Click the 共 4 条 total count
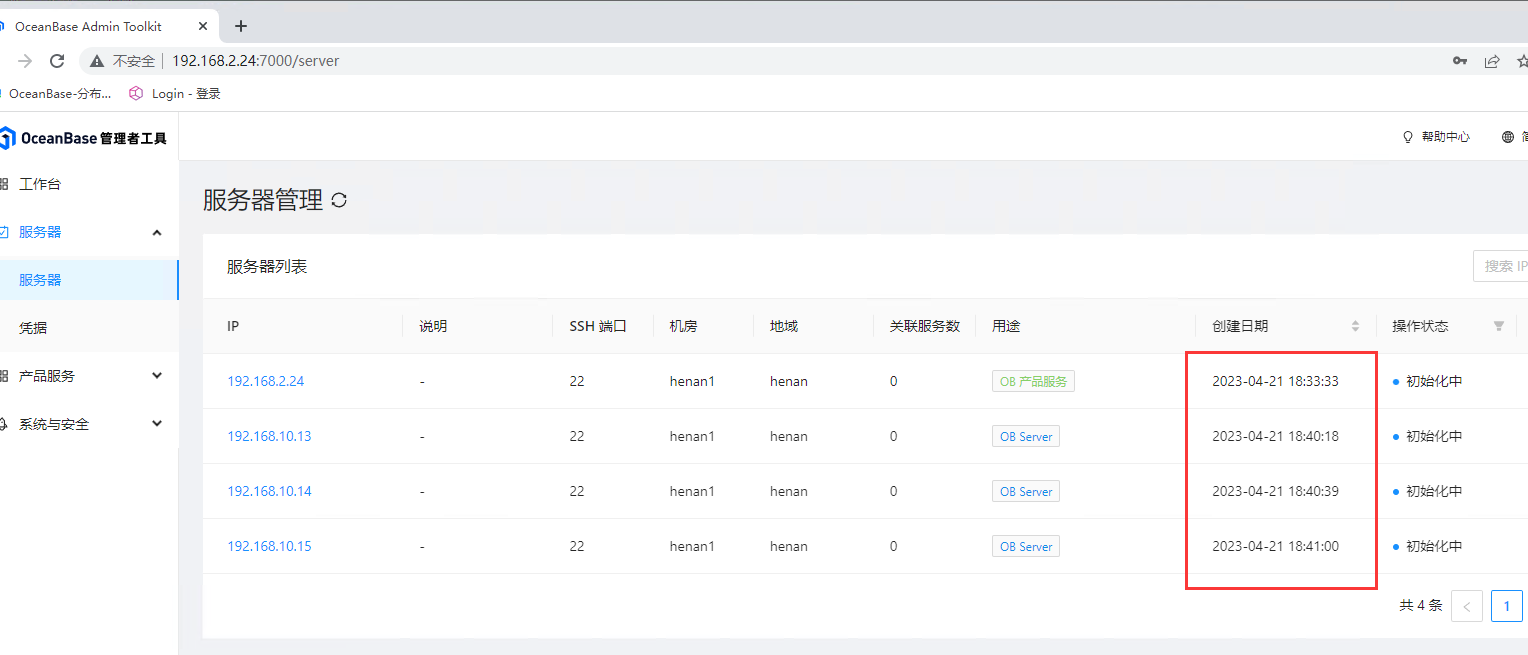The height and width of the screenshot is (655, 1528). tap(1420, 606)
